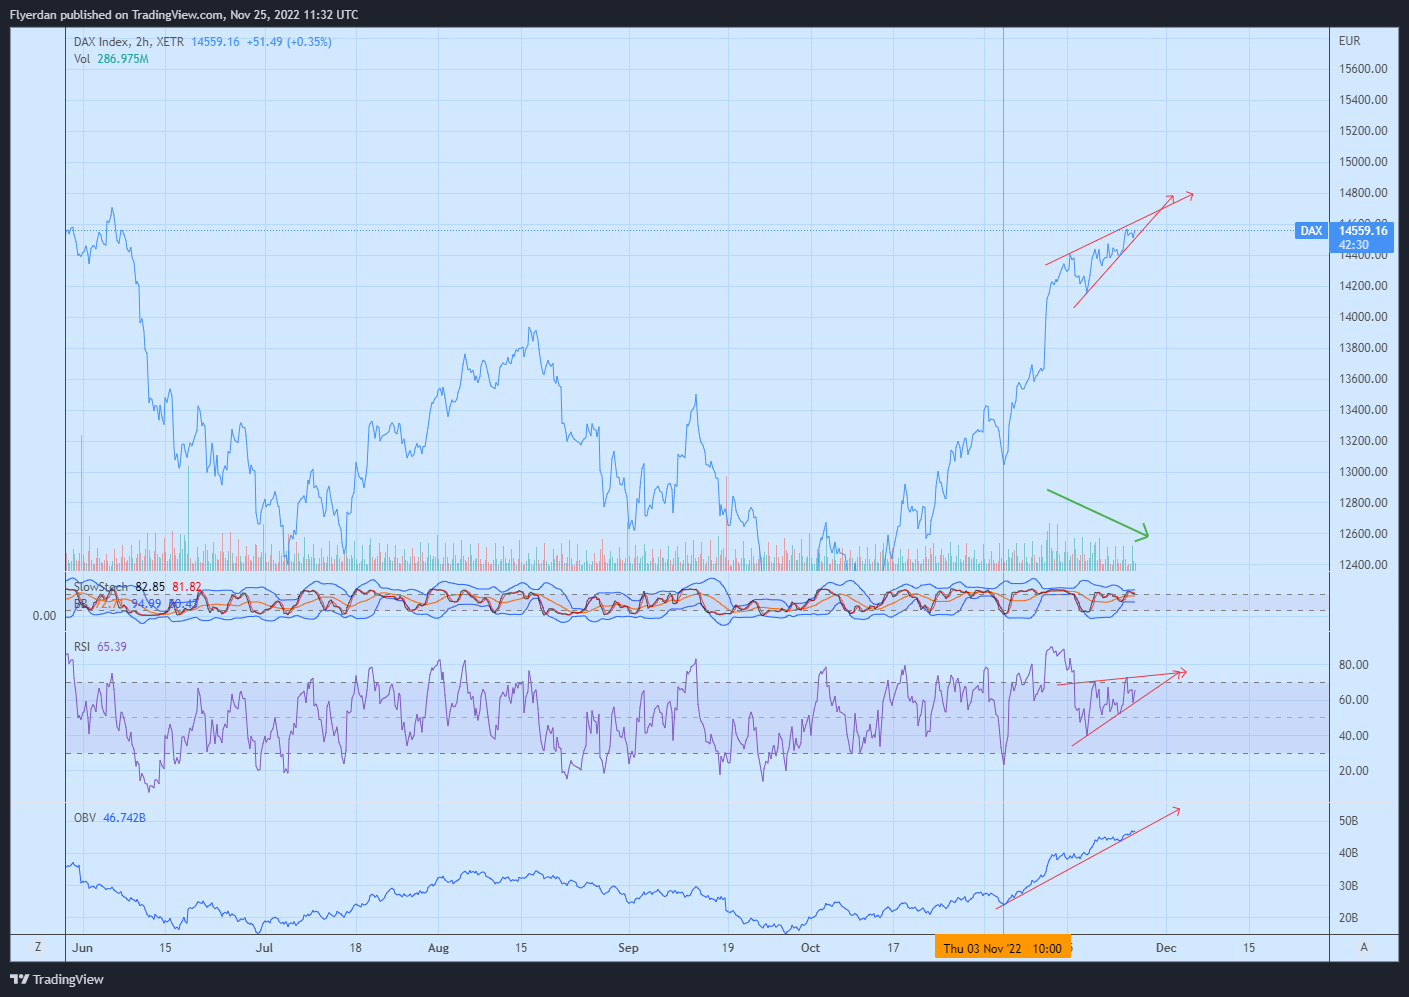Image resolution: width=1409 pixels, height=997 pixels.
Task: Click the red SlowStoch value 81.82
Action: [186, 587]
